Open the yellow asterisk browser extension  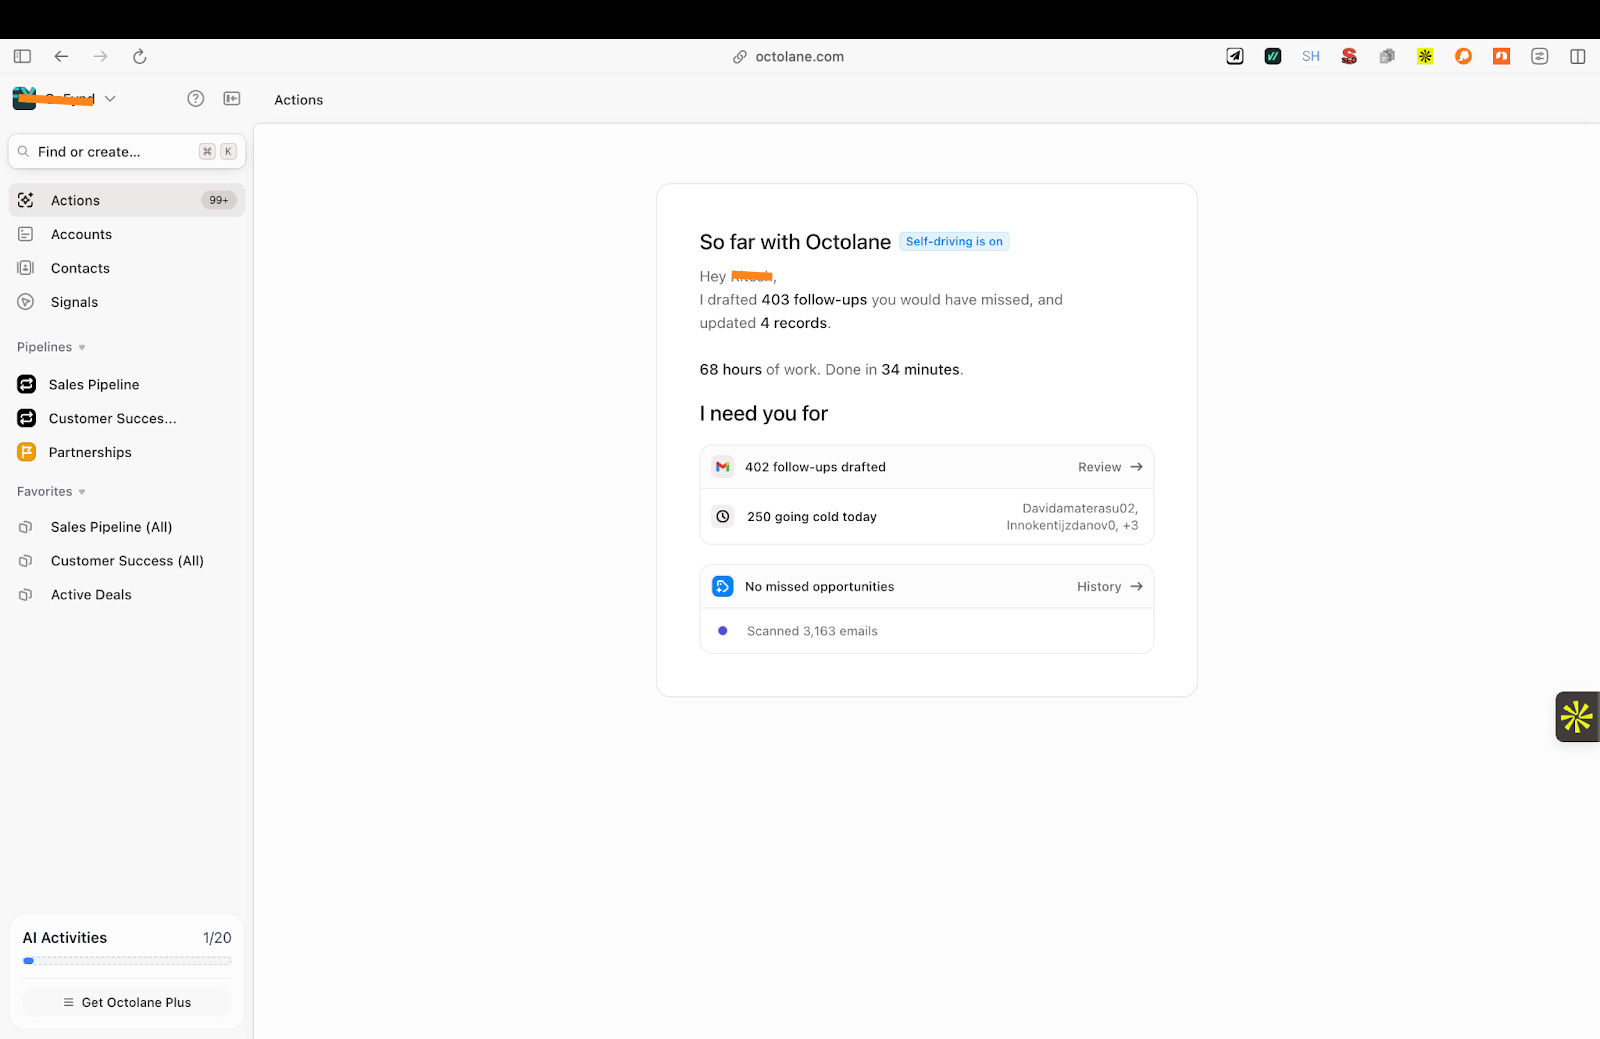tap(1425, 56)
